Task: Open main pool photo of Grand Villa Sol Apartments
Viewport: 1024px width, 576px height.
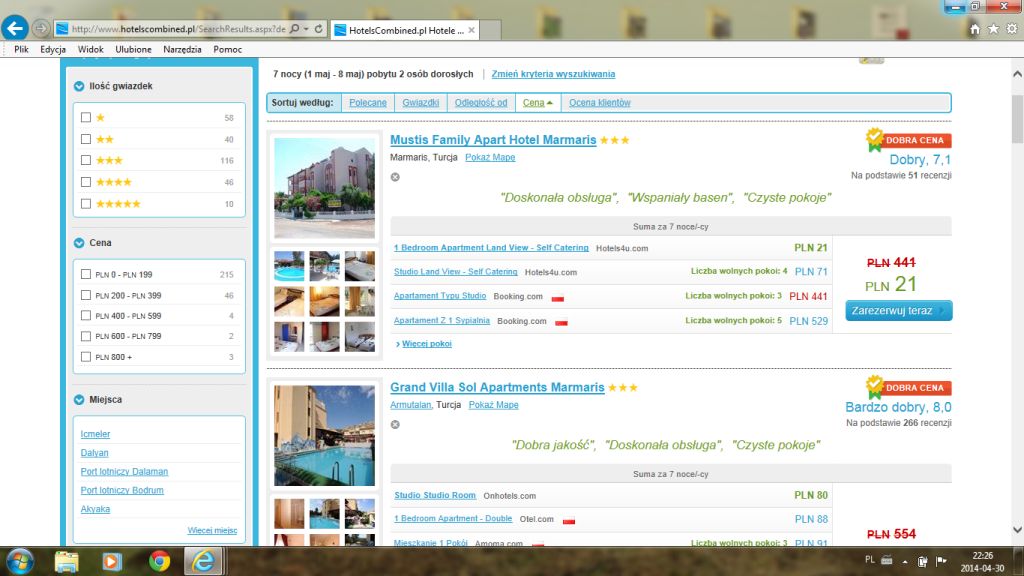Action: tap(325, 436)
